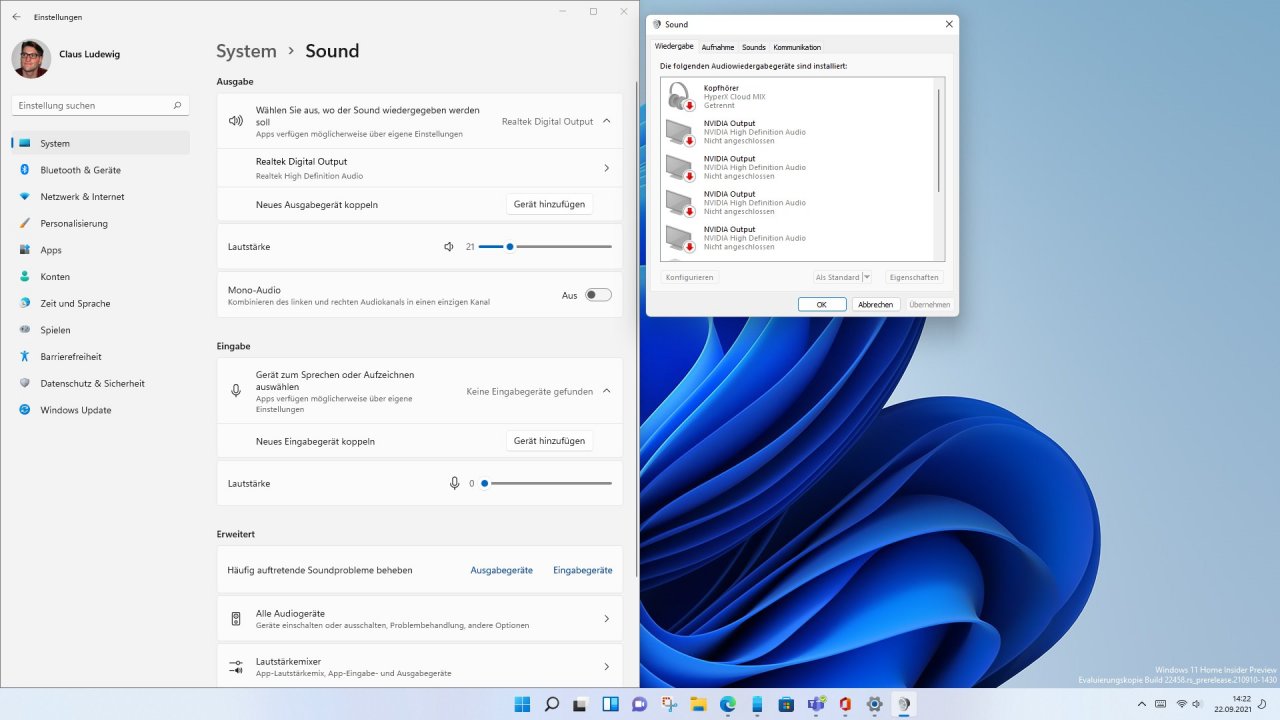1280x720 pixels.
Task: Open Spielen settings
Action: [x=100, y=330]
